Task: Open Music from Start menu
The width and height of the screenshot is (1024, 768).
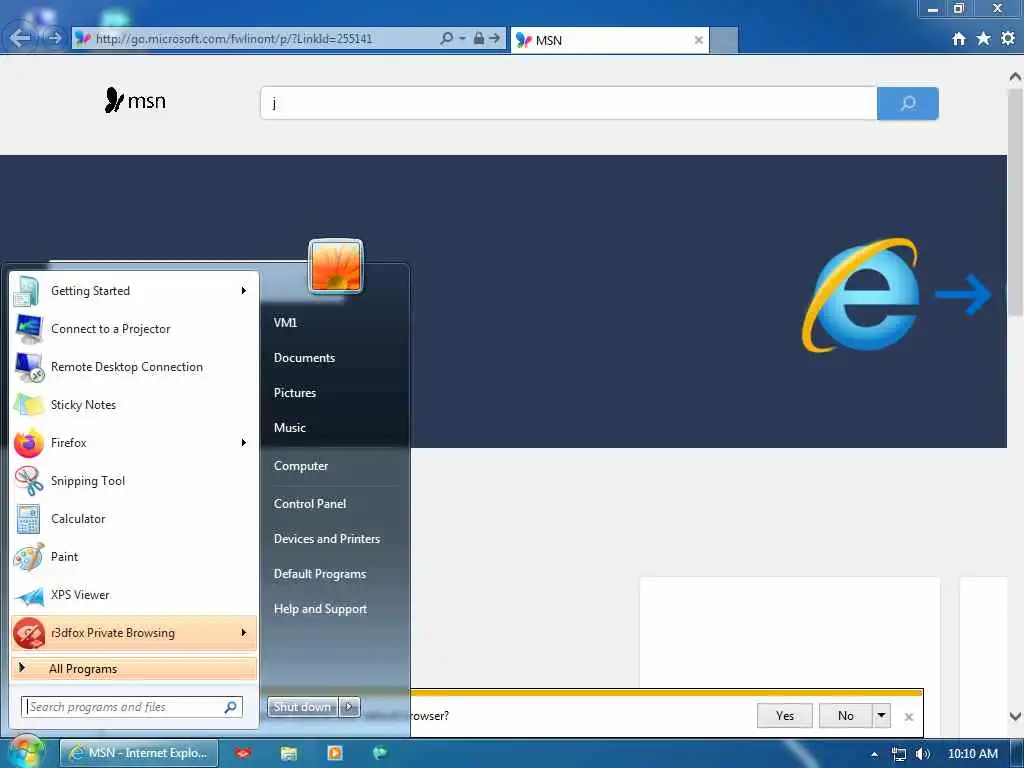Action: (289, 428)
